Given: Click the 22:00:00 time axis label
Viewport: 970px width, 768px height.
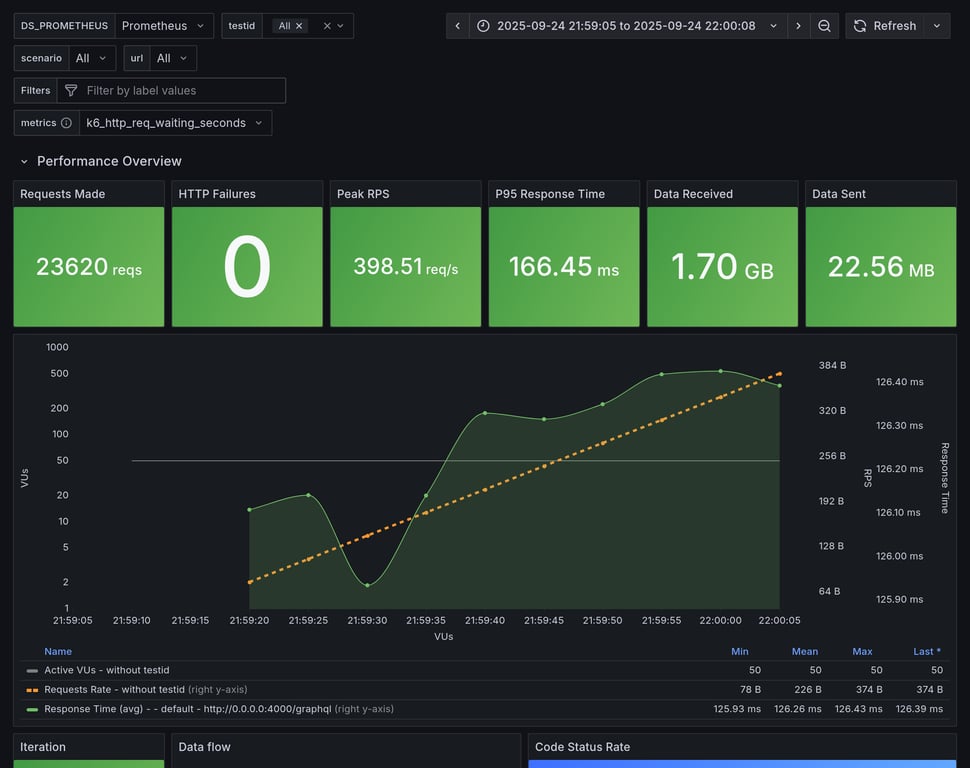Looking at the screenshot, I should 720,620.
